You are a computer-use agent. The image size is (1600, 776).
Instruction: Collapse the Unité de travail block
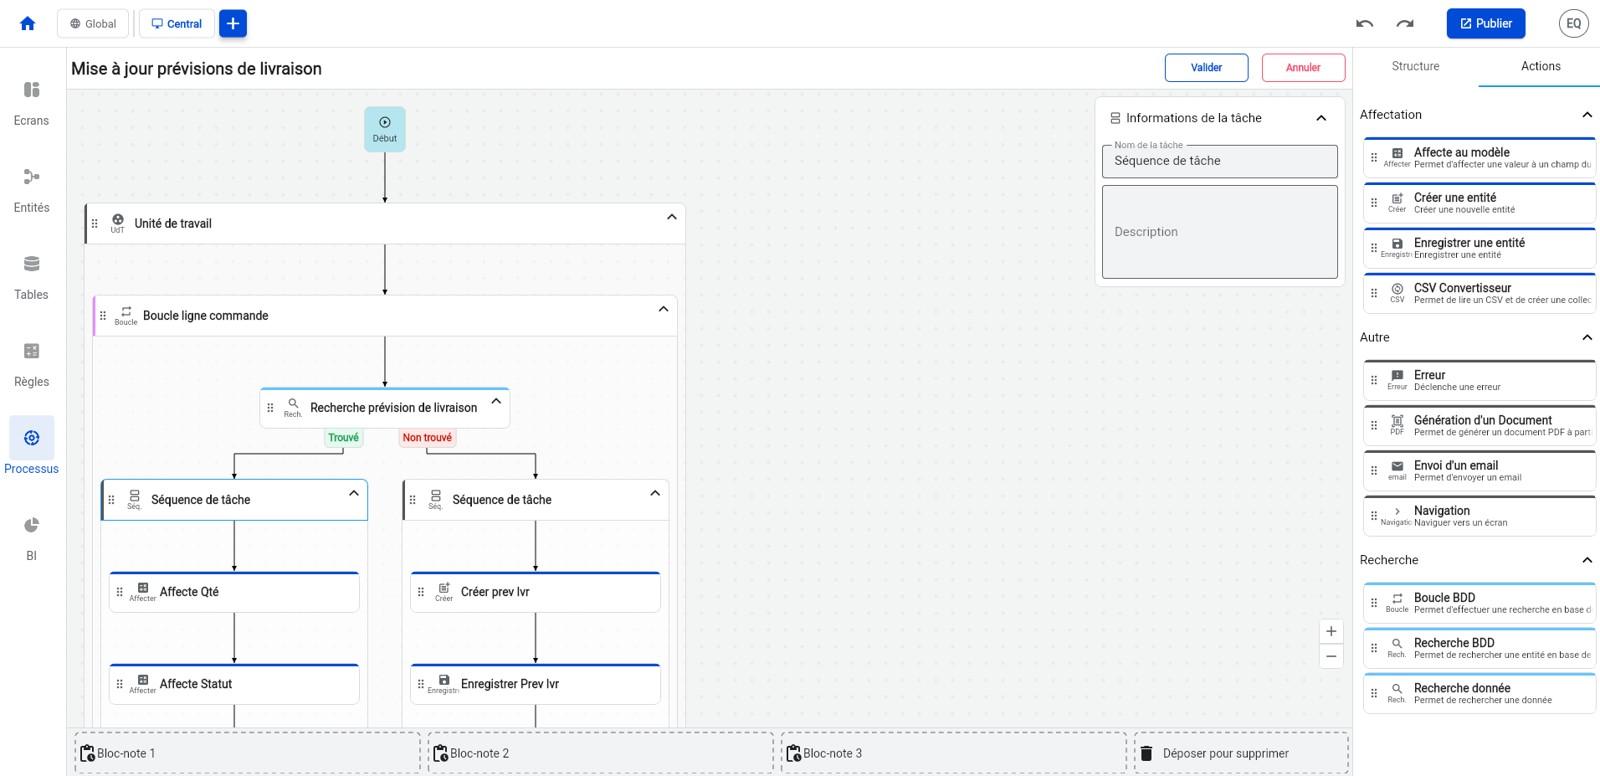click(x=672, y=217)
